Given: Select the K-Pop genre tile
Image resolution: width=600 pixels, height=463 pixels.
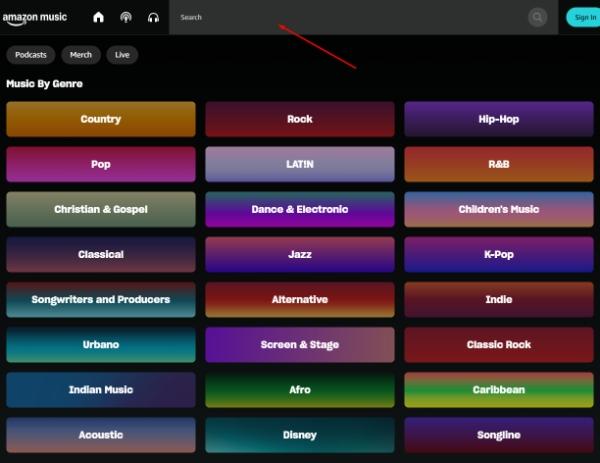Looking at the screenshot, I should 498,254.
